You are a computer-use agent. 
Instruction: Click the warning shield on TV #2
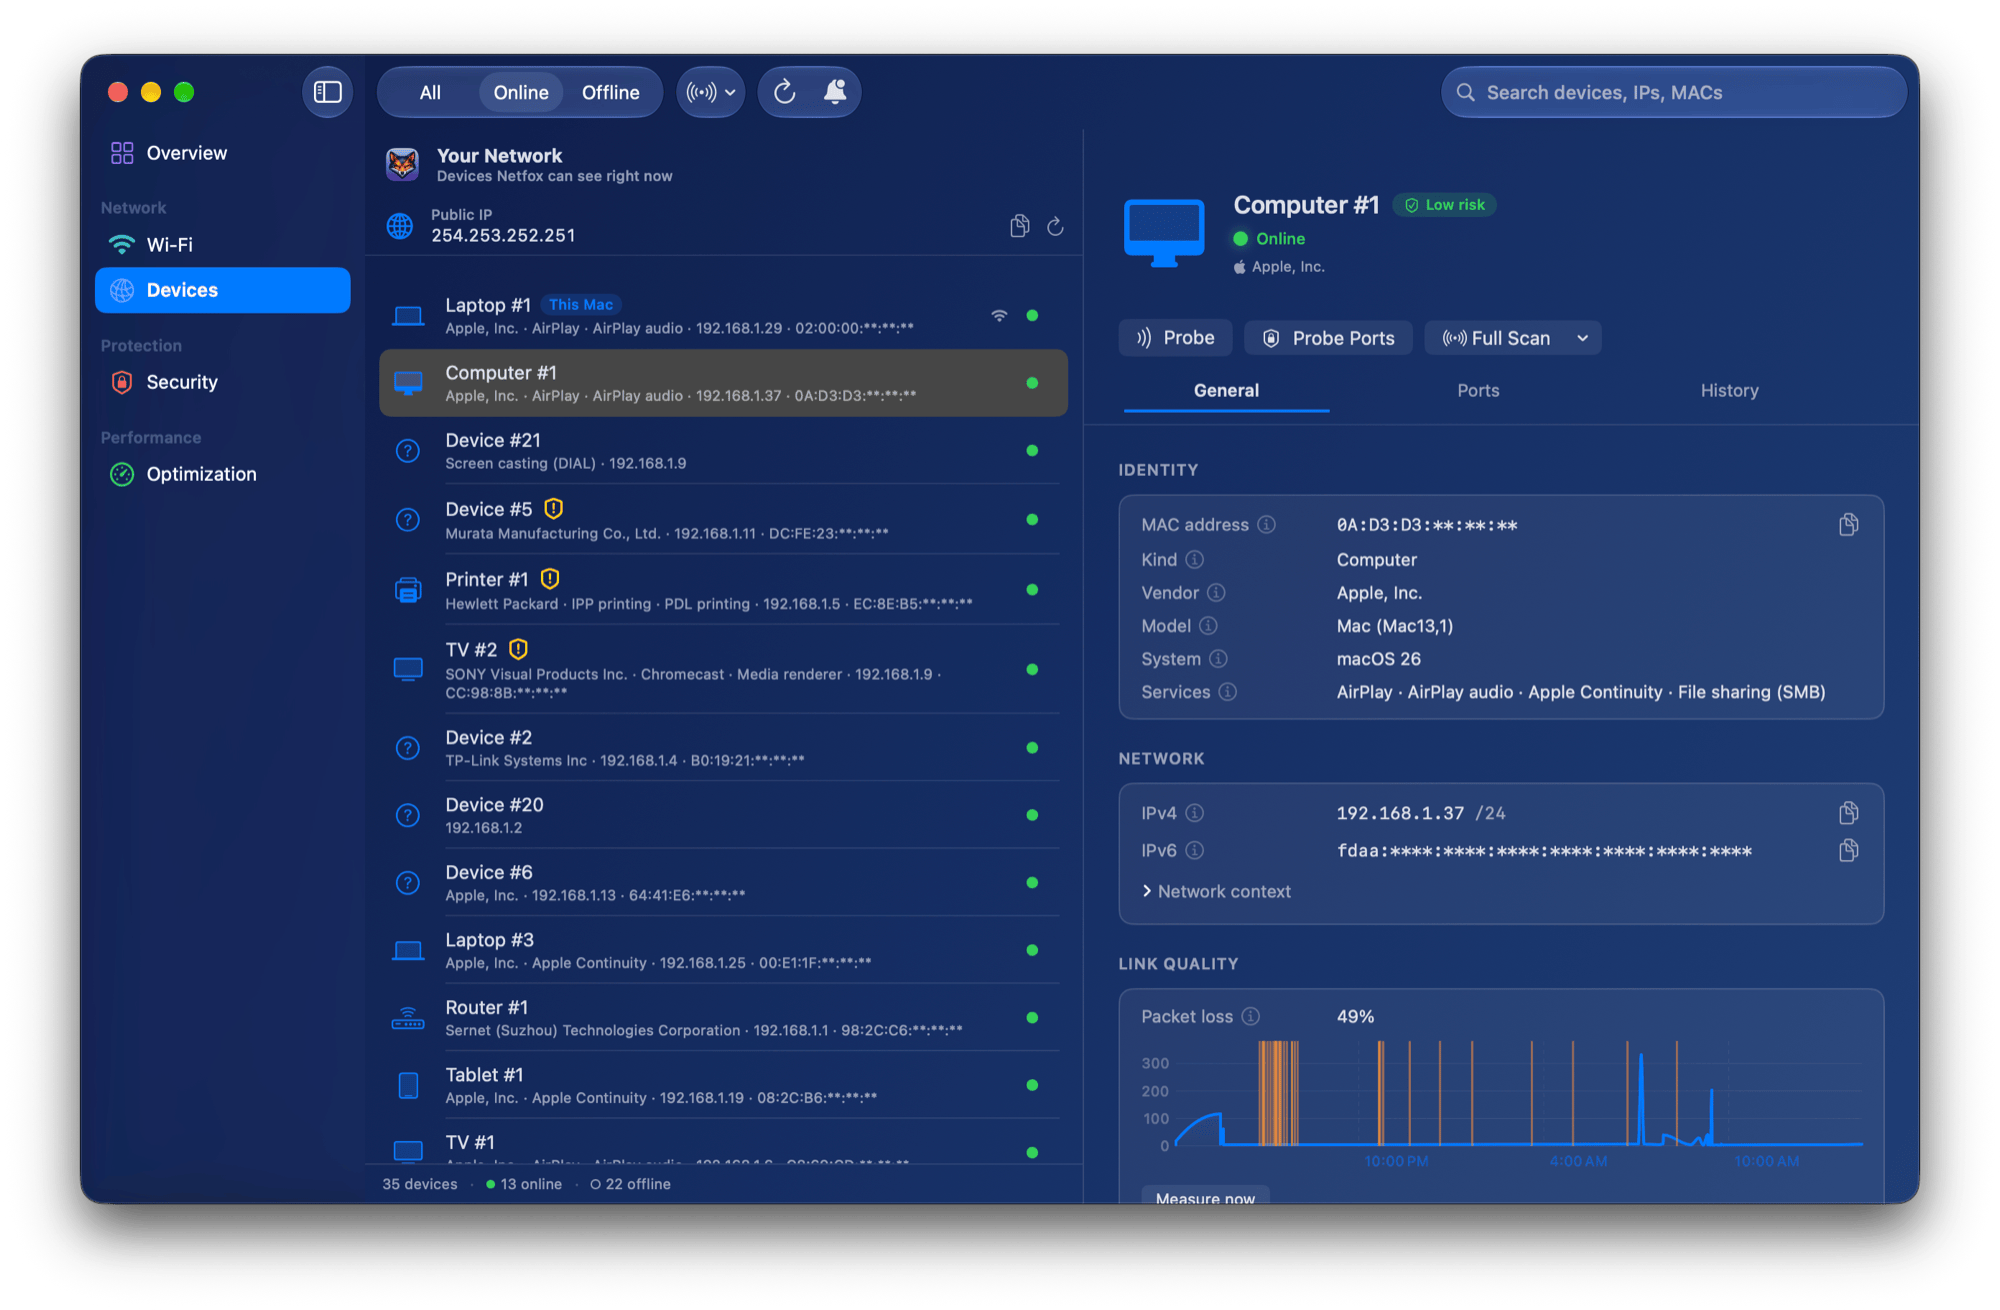[x=518, y=649]
